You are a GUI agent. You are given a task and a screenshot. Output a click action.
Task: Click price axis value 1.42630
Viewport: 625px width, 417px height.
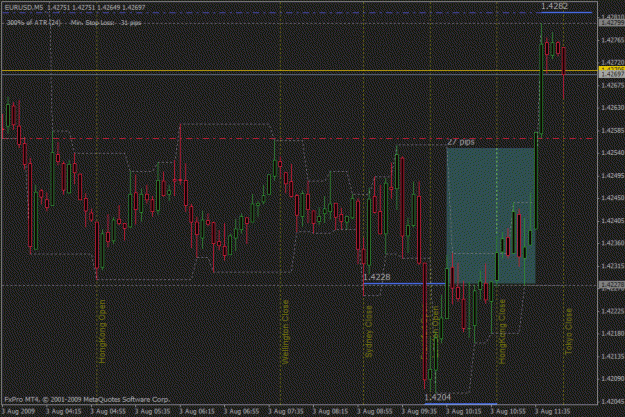point(613,108)
